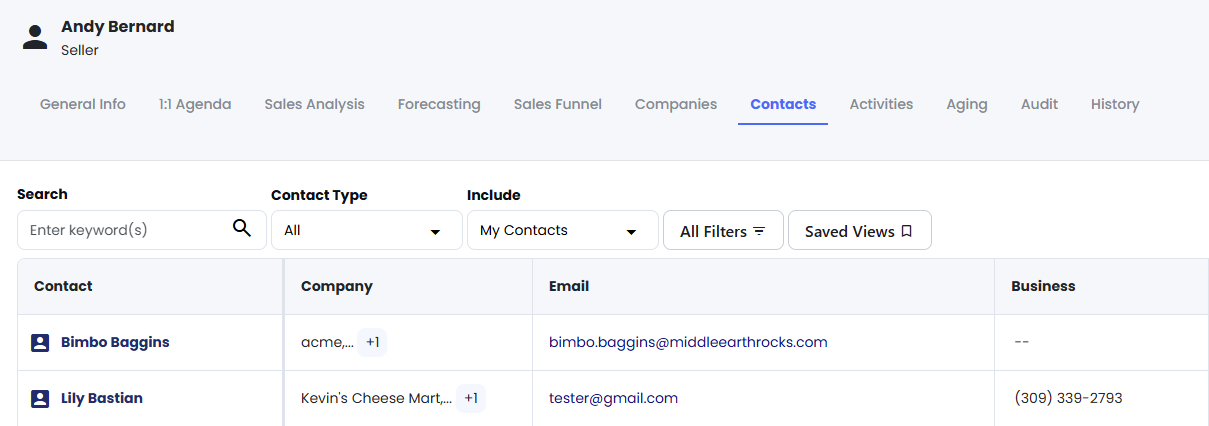Click the contact card icon beside Lily Bastian

pos(40,399)
